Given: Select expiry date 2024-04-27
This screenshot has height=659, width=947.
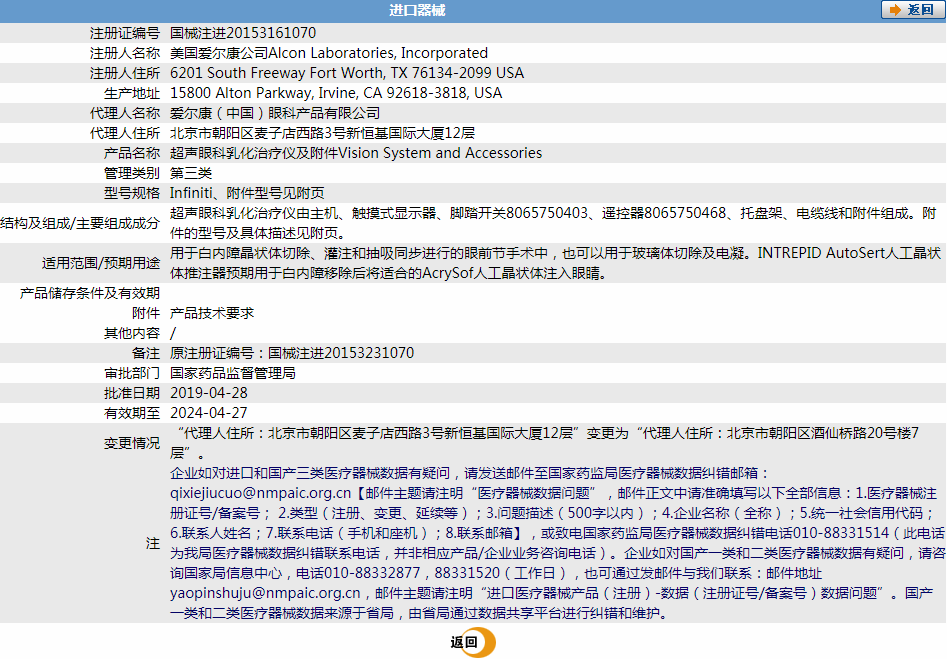Looking at the screenshot, I should [209, 413].
